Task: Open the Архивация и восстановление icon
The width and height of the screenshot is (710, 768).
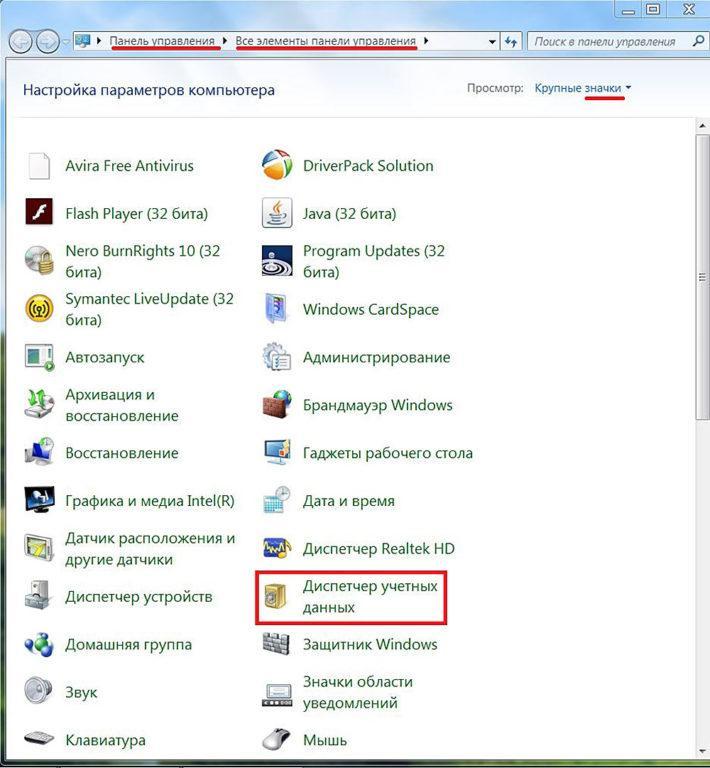Action: (x=39, y=404)
